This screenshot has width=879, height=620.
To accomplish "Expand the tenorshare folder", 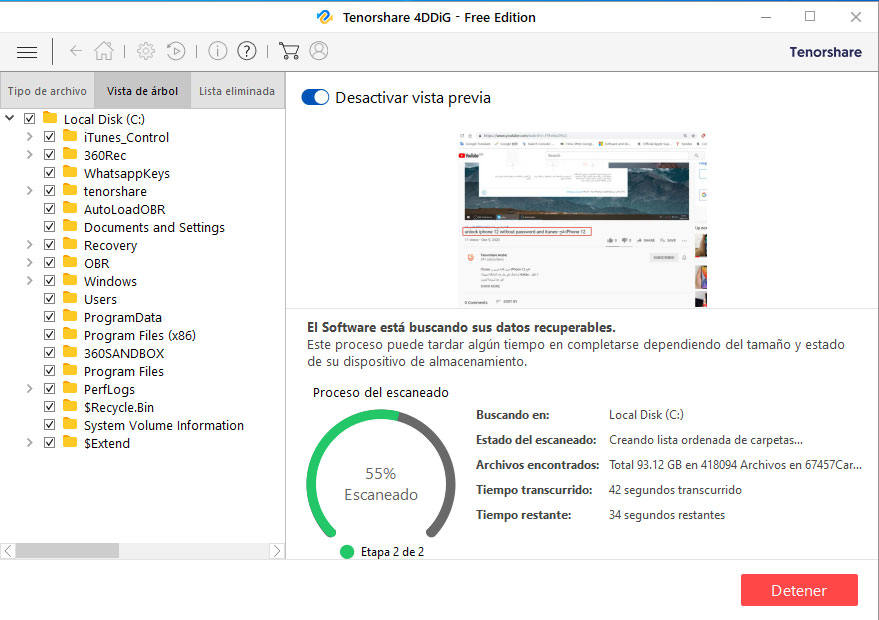I will point(30,191).
